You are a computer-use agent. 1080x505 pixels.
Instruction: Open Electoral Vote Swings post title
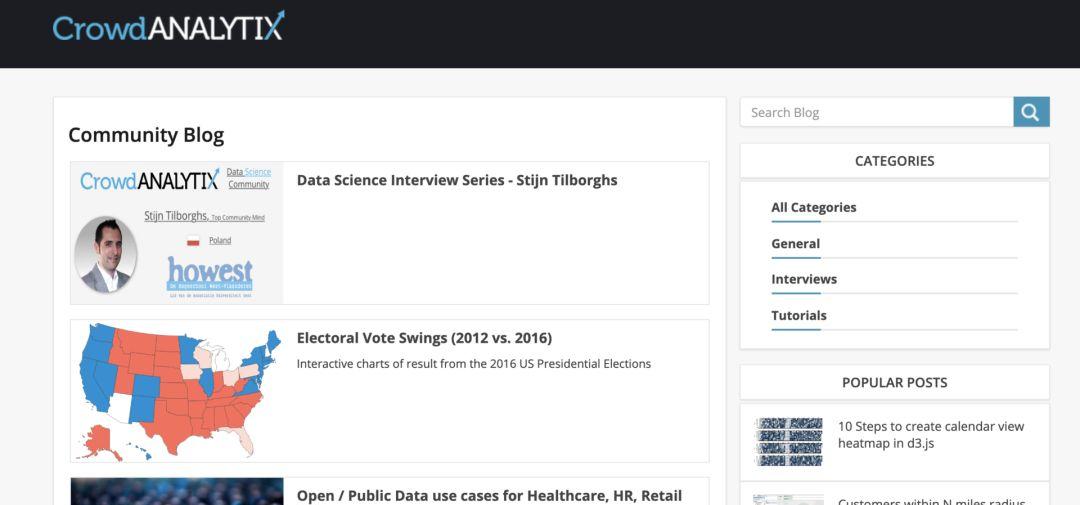424,338
